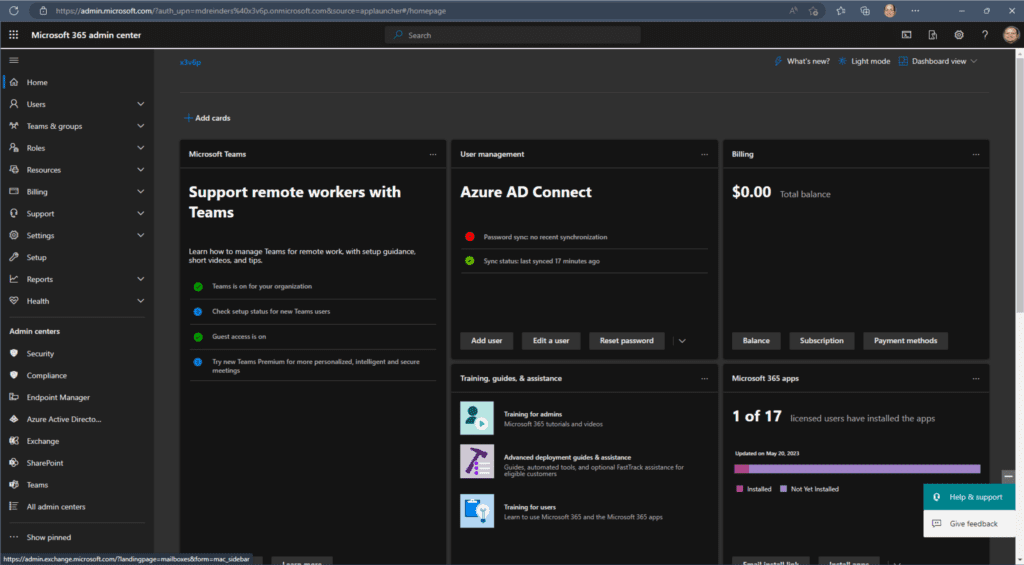Image resolution: width=1024 pixels, height=565 pixels.
Task: Open the app launcher waffle icon
Action: 13,35
